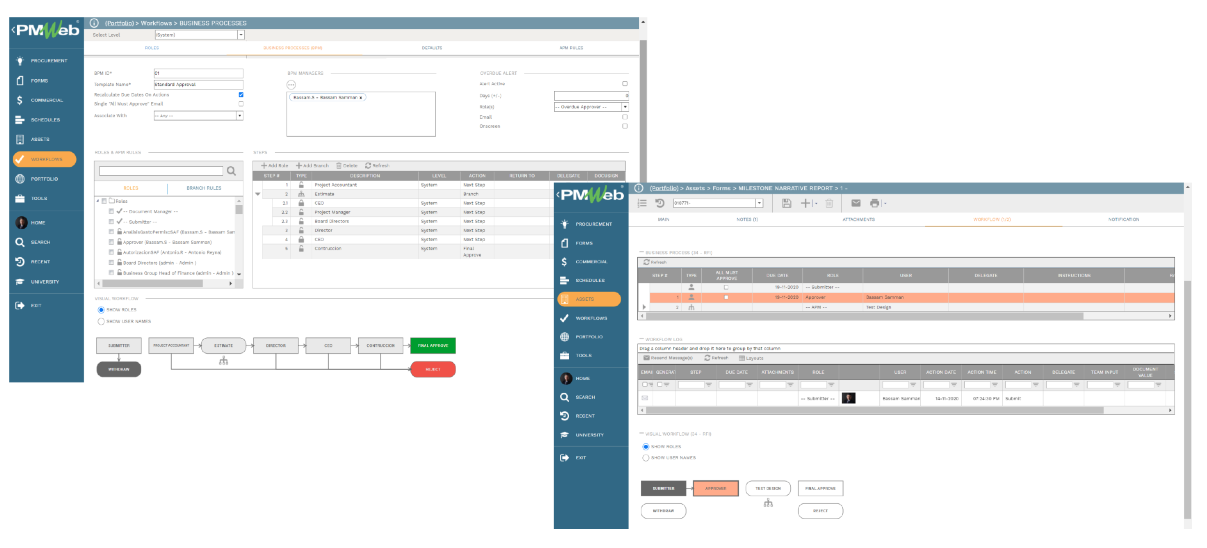The height and width of the screenshot is (548, 1207).
Task: Open the Branch Rules sub-tab
Action: click(x=204, y=187)
